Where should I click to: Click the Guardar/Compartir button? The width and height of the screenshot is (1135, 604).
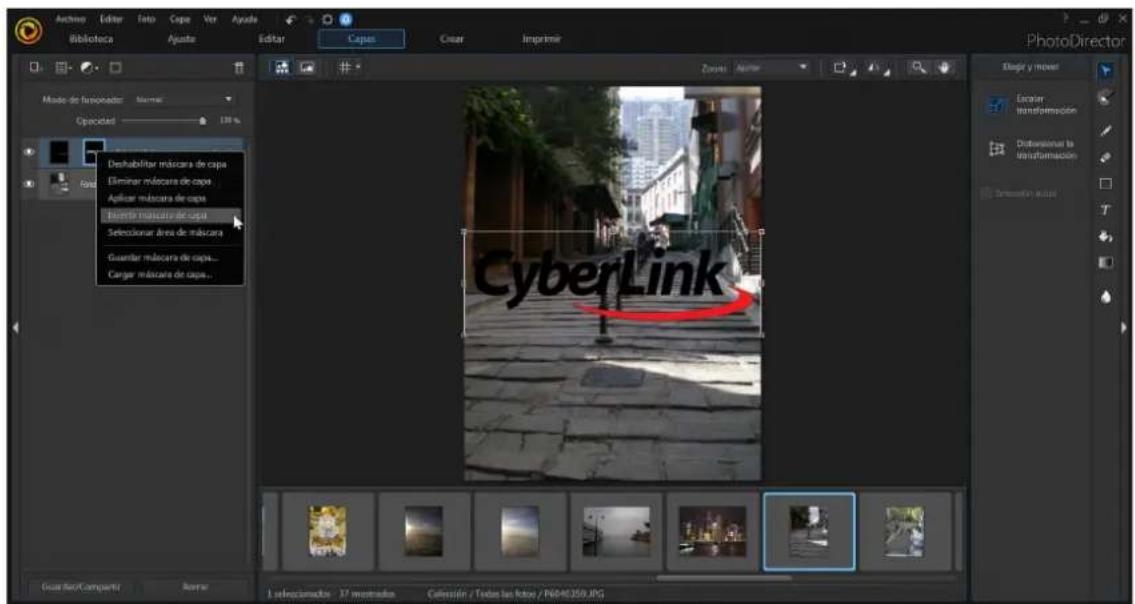[81, 587]
